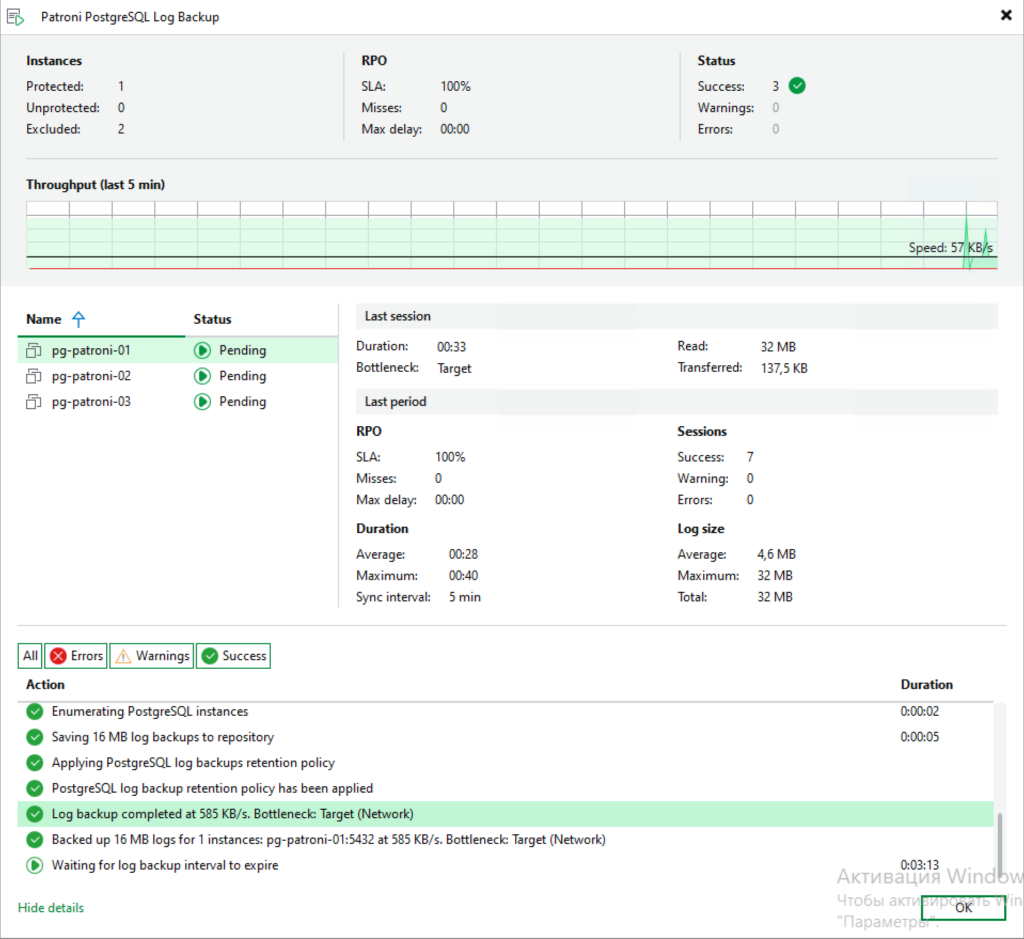Select the pg-patroni-03 row
The image size is (1024, 939).
(x=178, y=402)
